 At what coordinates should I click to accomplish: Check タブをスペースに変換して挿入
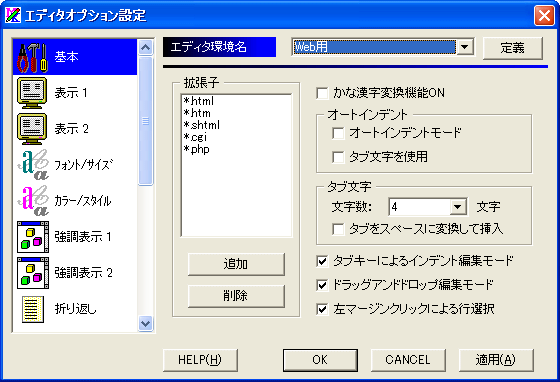338,229
